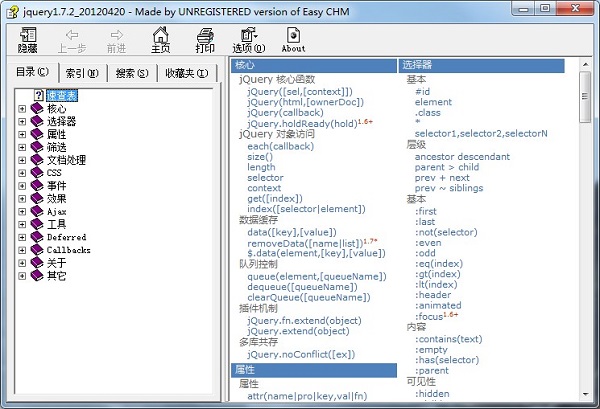The height and width of the screenshot is (409, 600).
Task: Open the jQuery.fn.extend(object) link
Action: click(304, 321)
